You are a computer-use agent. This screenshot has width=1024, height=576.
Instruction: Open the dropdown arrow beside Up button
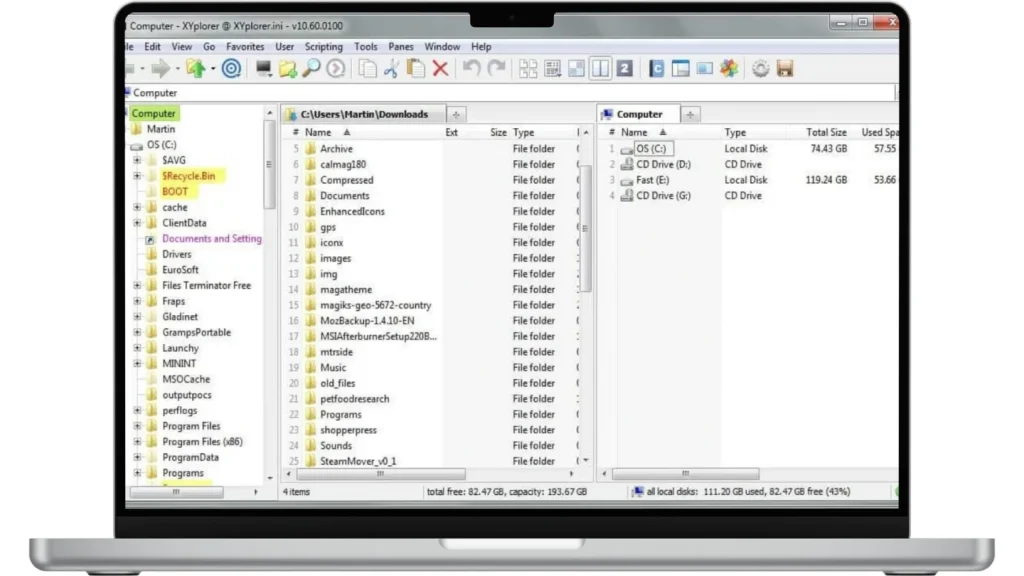point(213,68)
